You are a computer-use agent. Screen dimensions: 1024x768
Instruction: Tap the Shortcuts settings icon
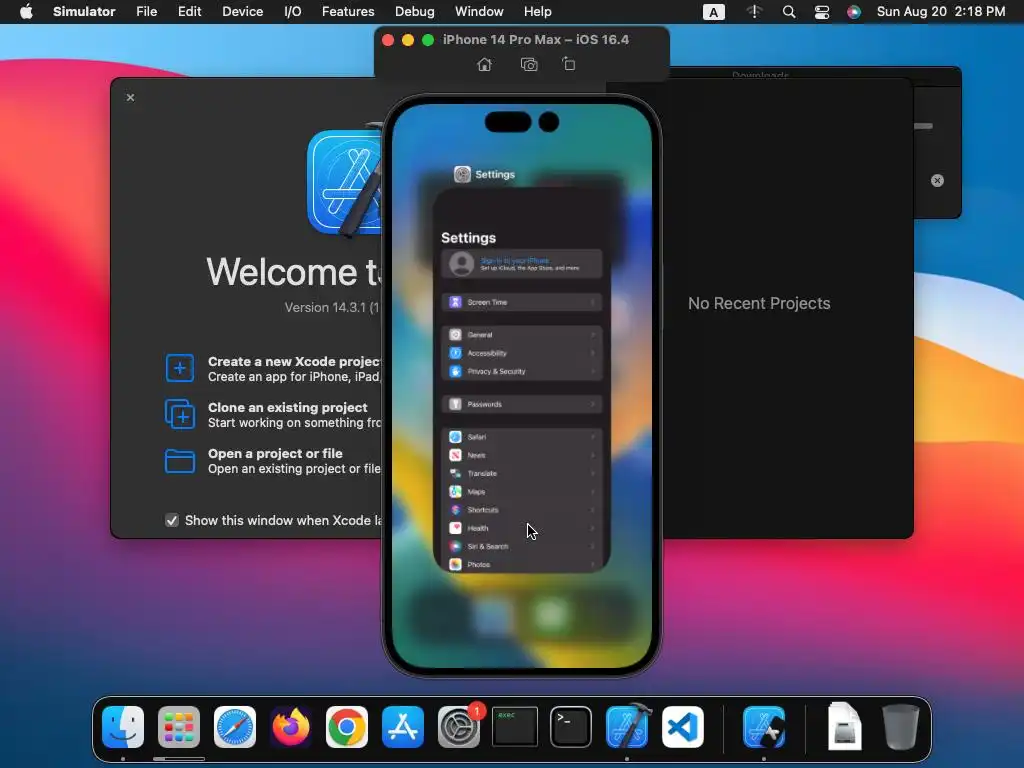(x=455, y=510)
